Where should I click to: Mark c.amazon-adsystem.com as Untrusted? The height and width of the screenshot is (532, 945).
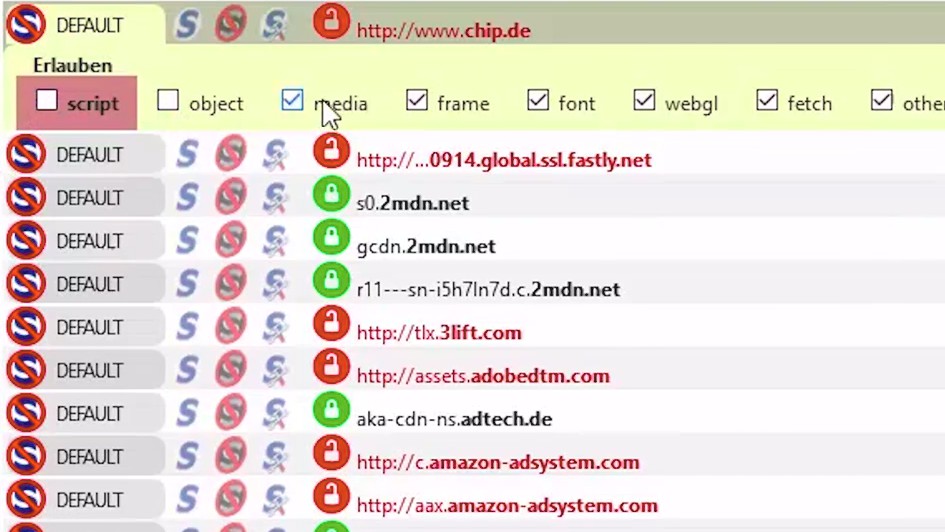click(231, 456)
